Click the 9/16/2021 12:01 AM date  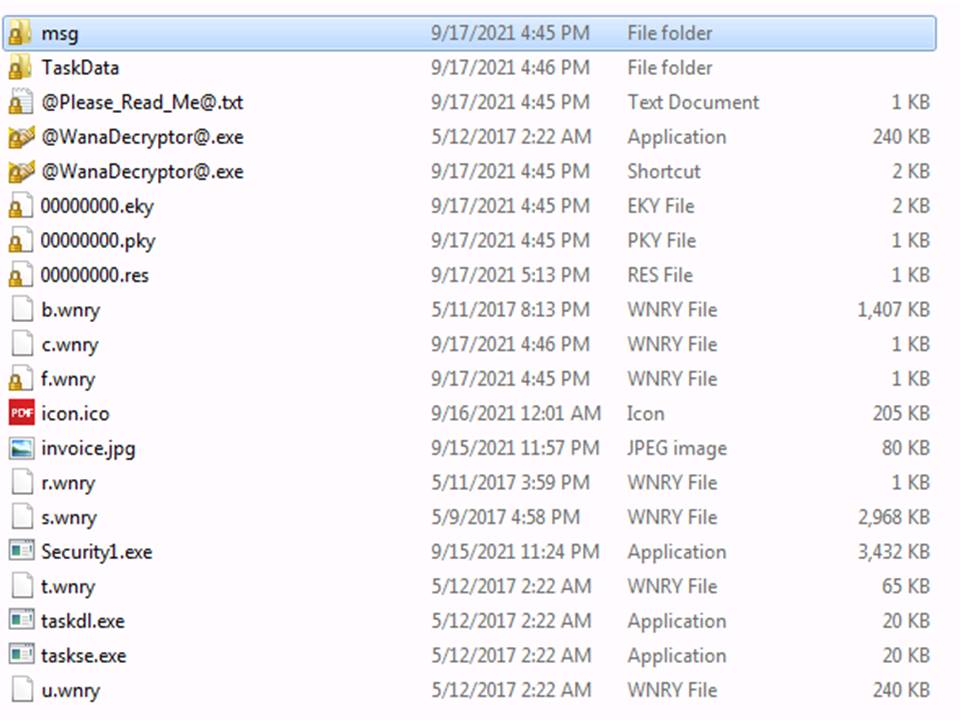coord(516,413)
